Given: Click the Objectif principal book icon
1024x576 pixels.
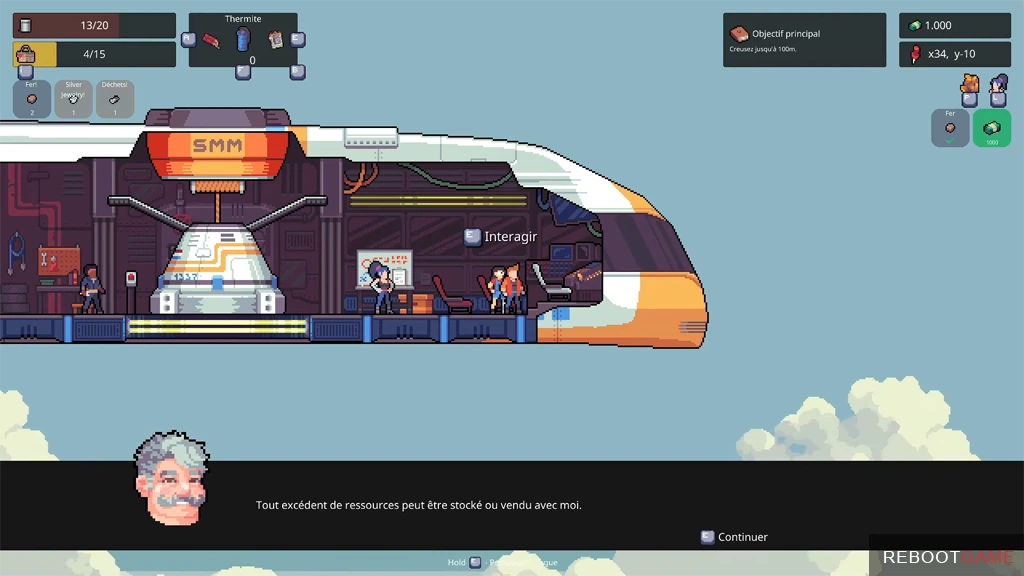Looking at the screenshot, I should (739, 34).
